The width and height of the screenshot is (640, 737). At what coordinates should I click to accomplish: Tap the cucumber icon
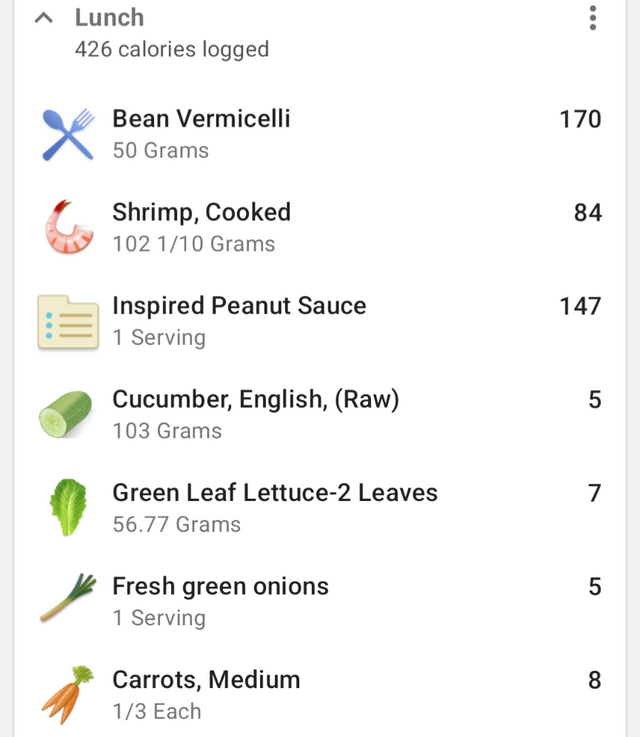pos(66,414)
